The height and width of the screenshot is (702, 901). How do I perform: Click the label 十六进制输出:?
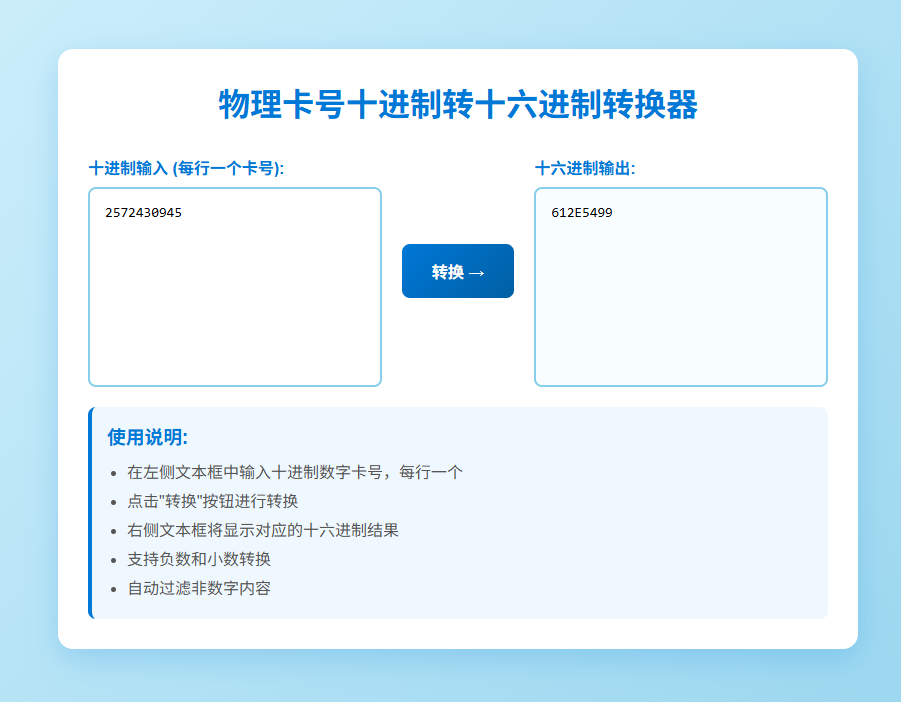585,168
